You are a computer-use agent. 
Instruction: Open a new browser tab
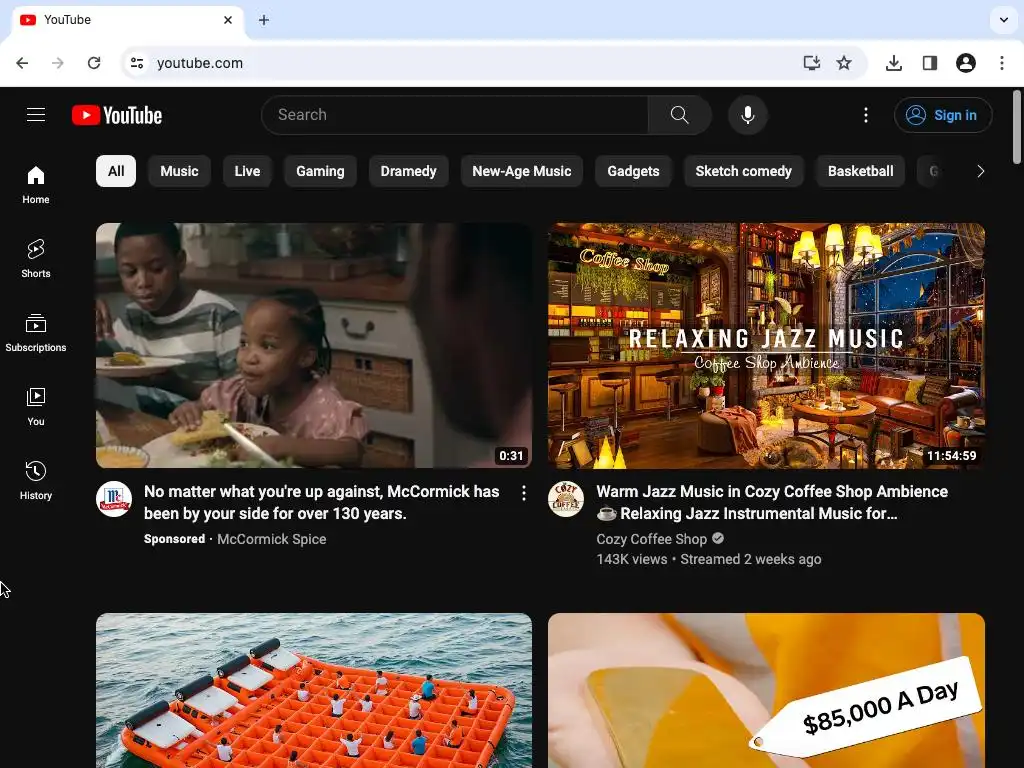[x=264, y=20]
